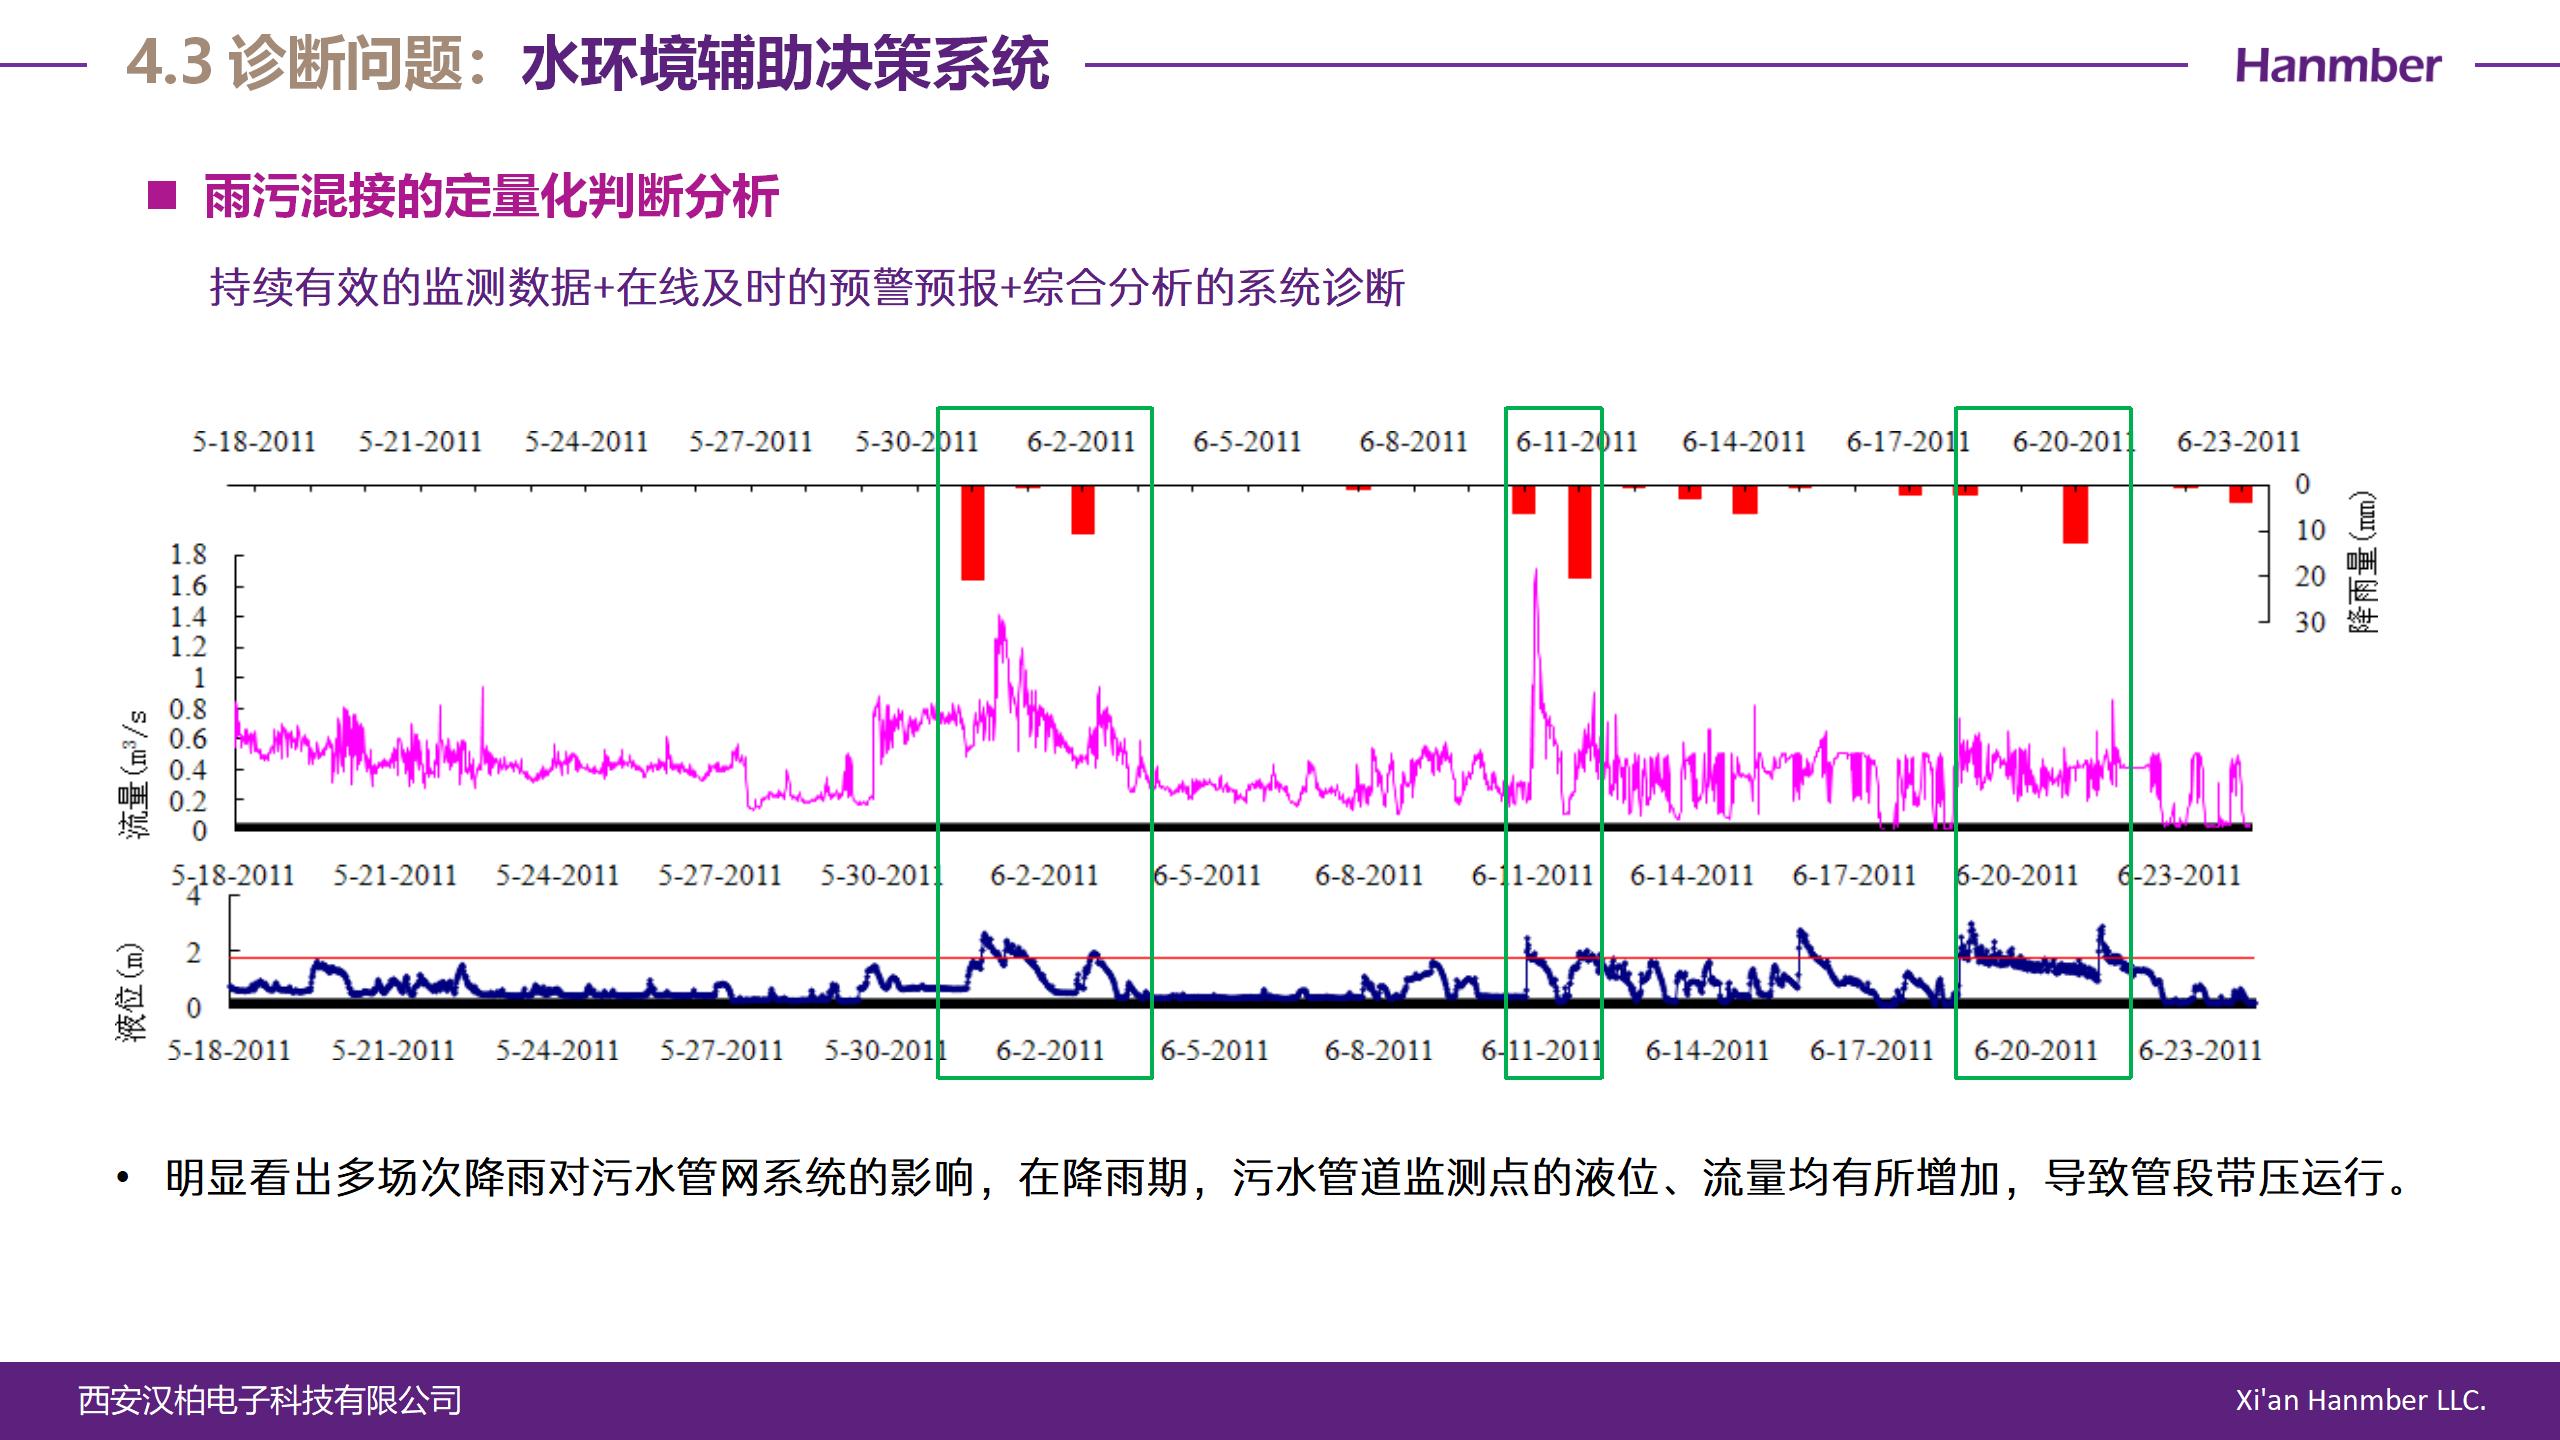Click the liquid level axis value 4
The width and height of the screenshot is (2560, 1440).
click(x=193, y=897)
